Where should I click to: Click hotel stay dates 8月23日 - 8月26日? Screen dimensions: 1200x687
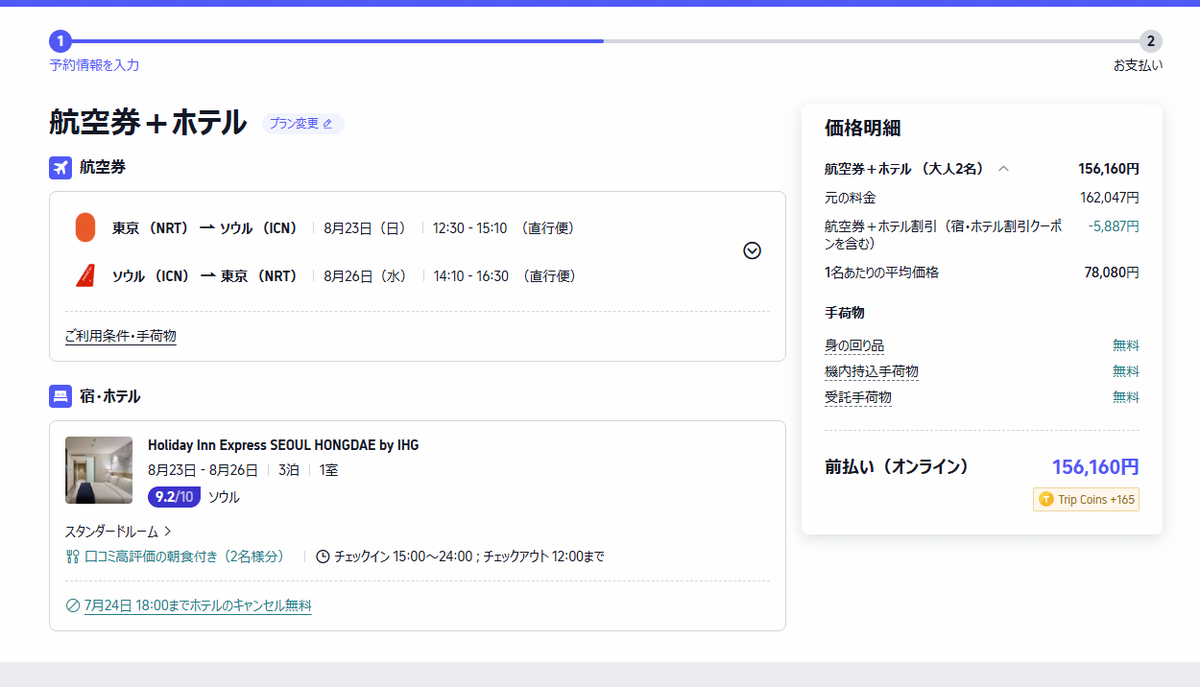coord(203,469)
